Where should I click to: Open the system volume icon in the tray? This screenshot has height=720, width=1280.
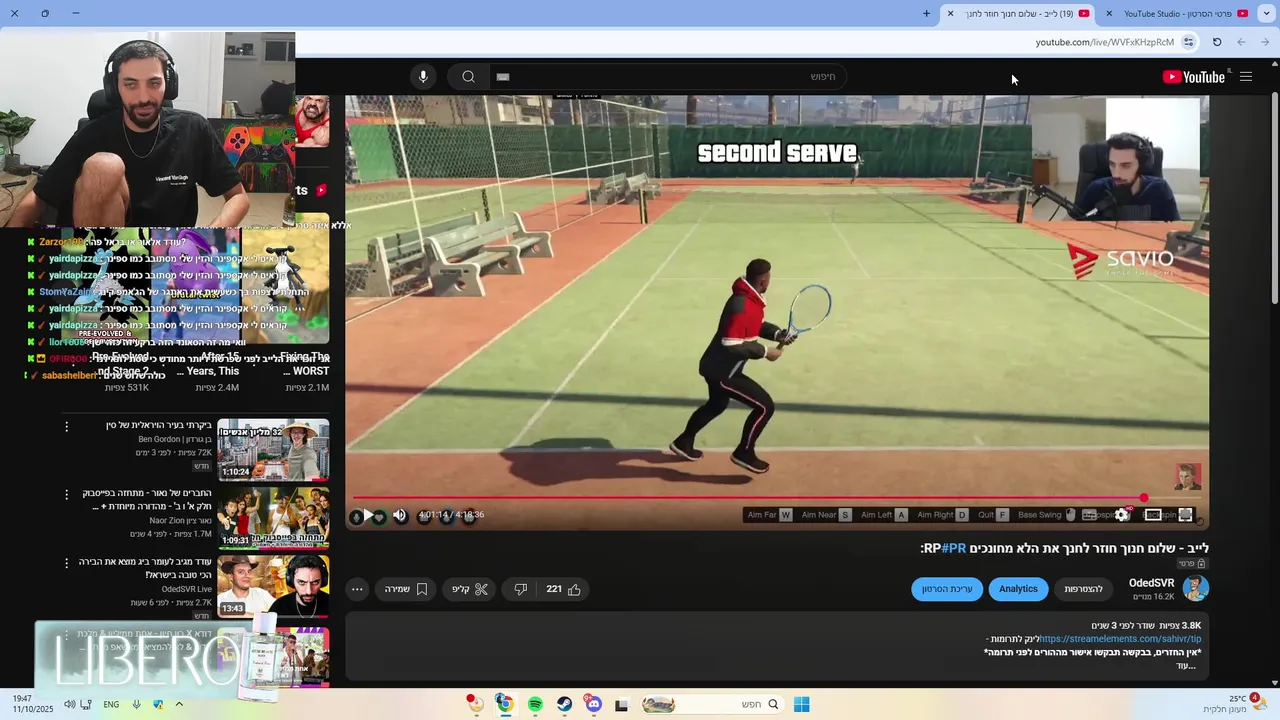pyautogui.click(x=70, y=704)
